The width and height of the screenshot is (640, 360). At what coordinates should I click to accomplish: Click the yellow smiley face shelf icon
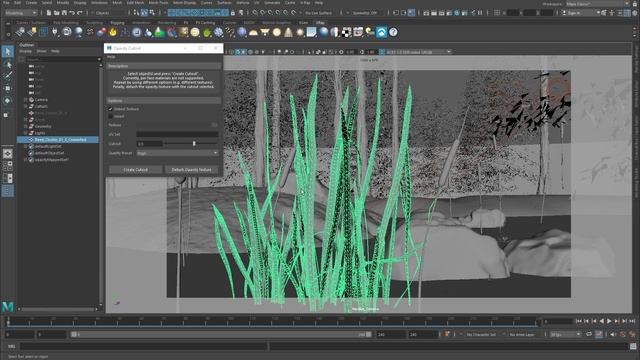coord(195,32)
